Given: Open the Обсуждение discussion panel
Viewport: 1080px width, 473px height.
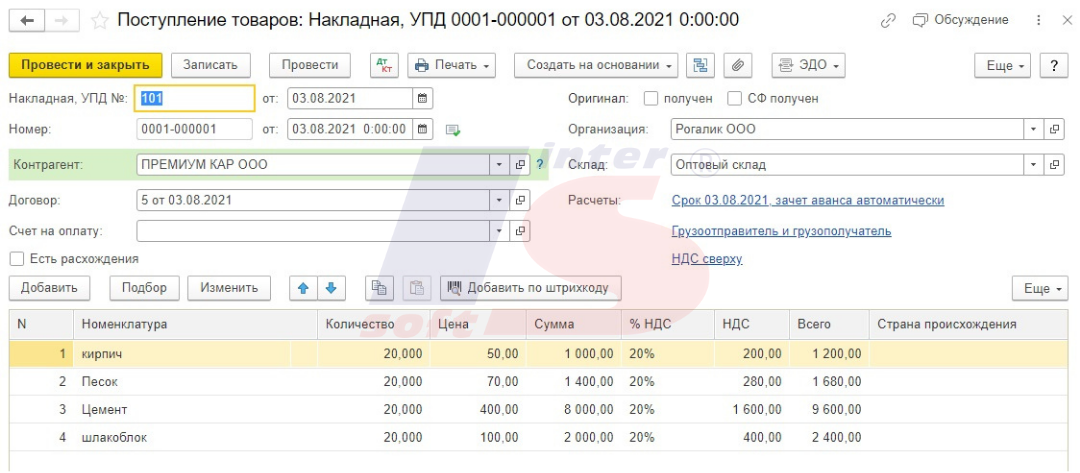Looking at the screenshot, I should (959, 20).
